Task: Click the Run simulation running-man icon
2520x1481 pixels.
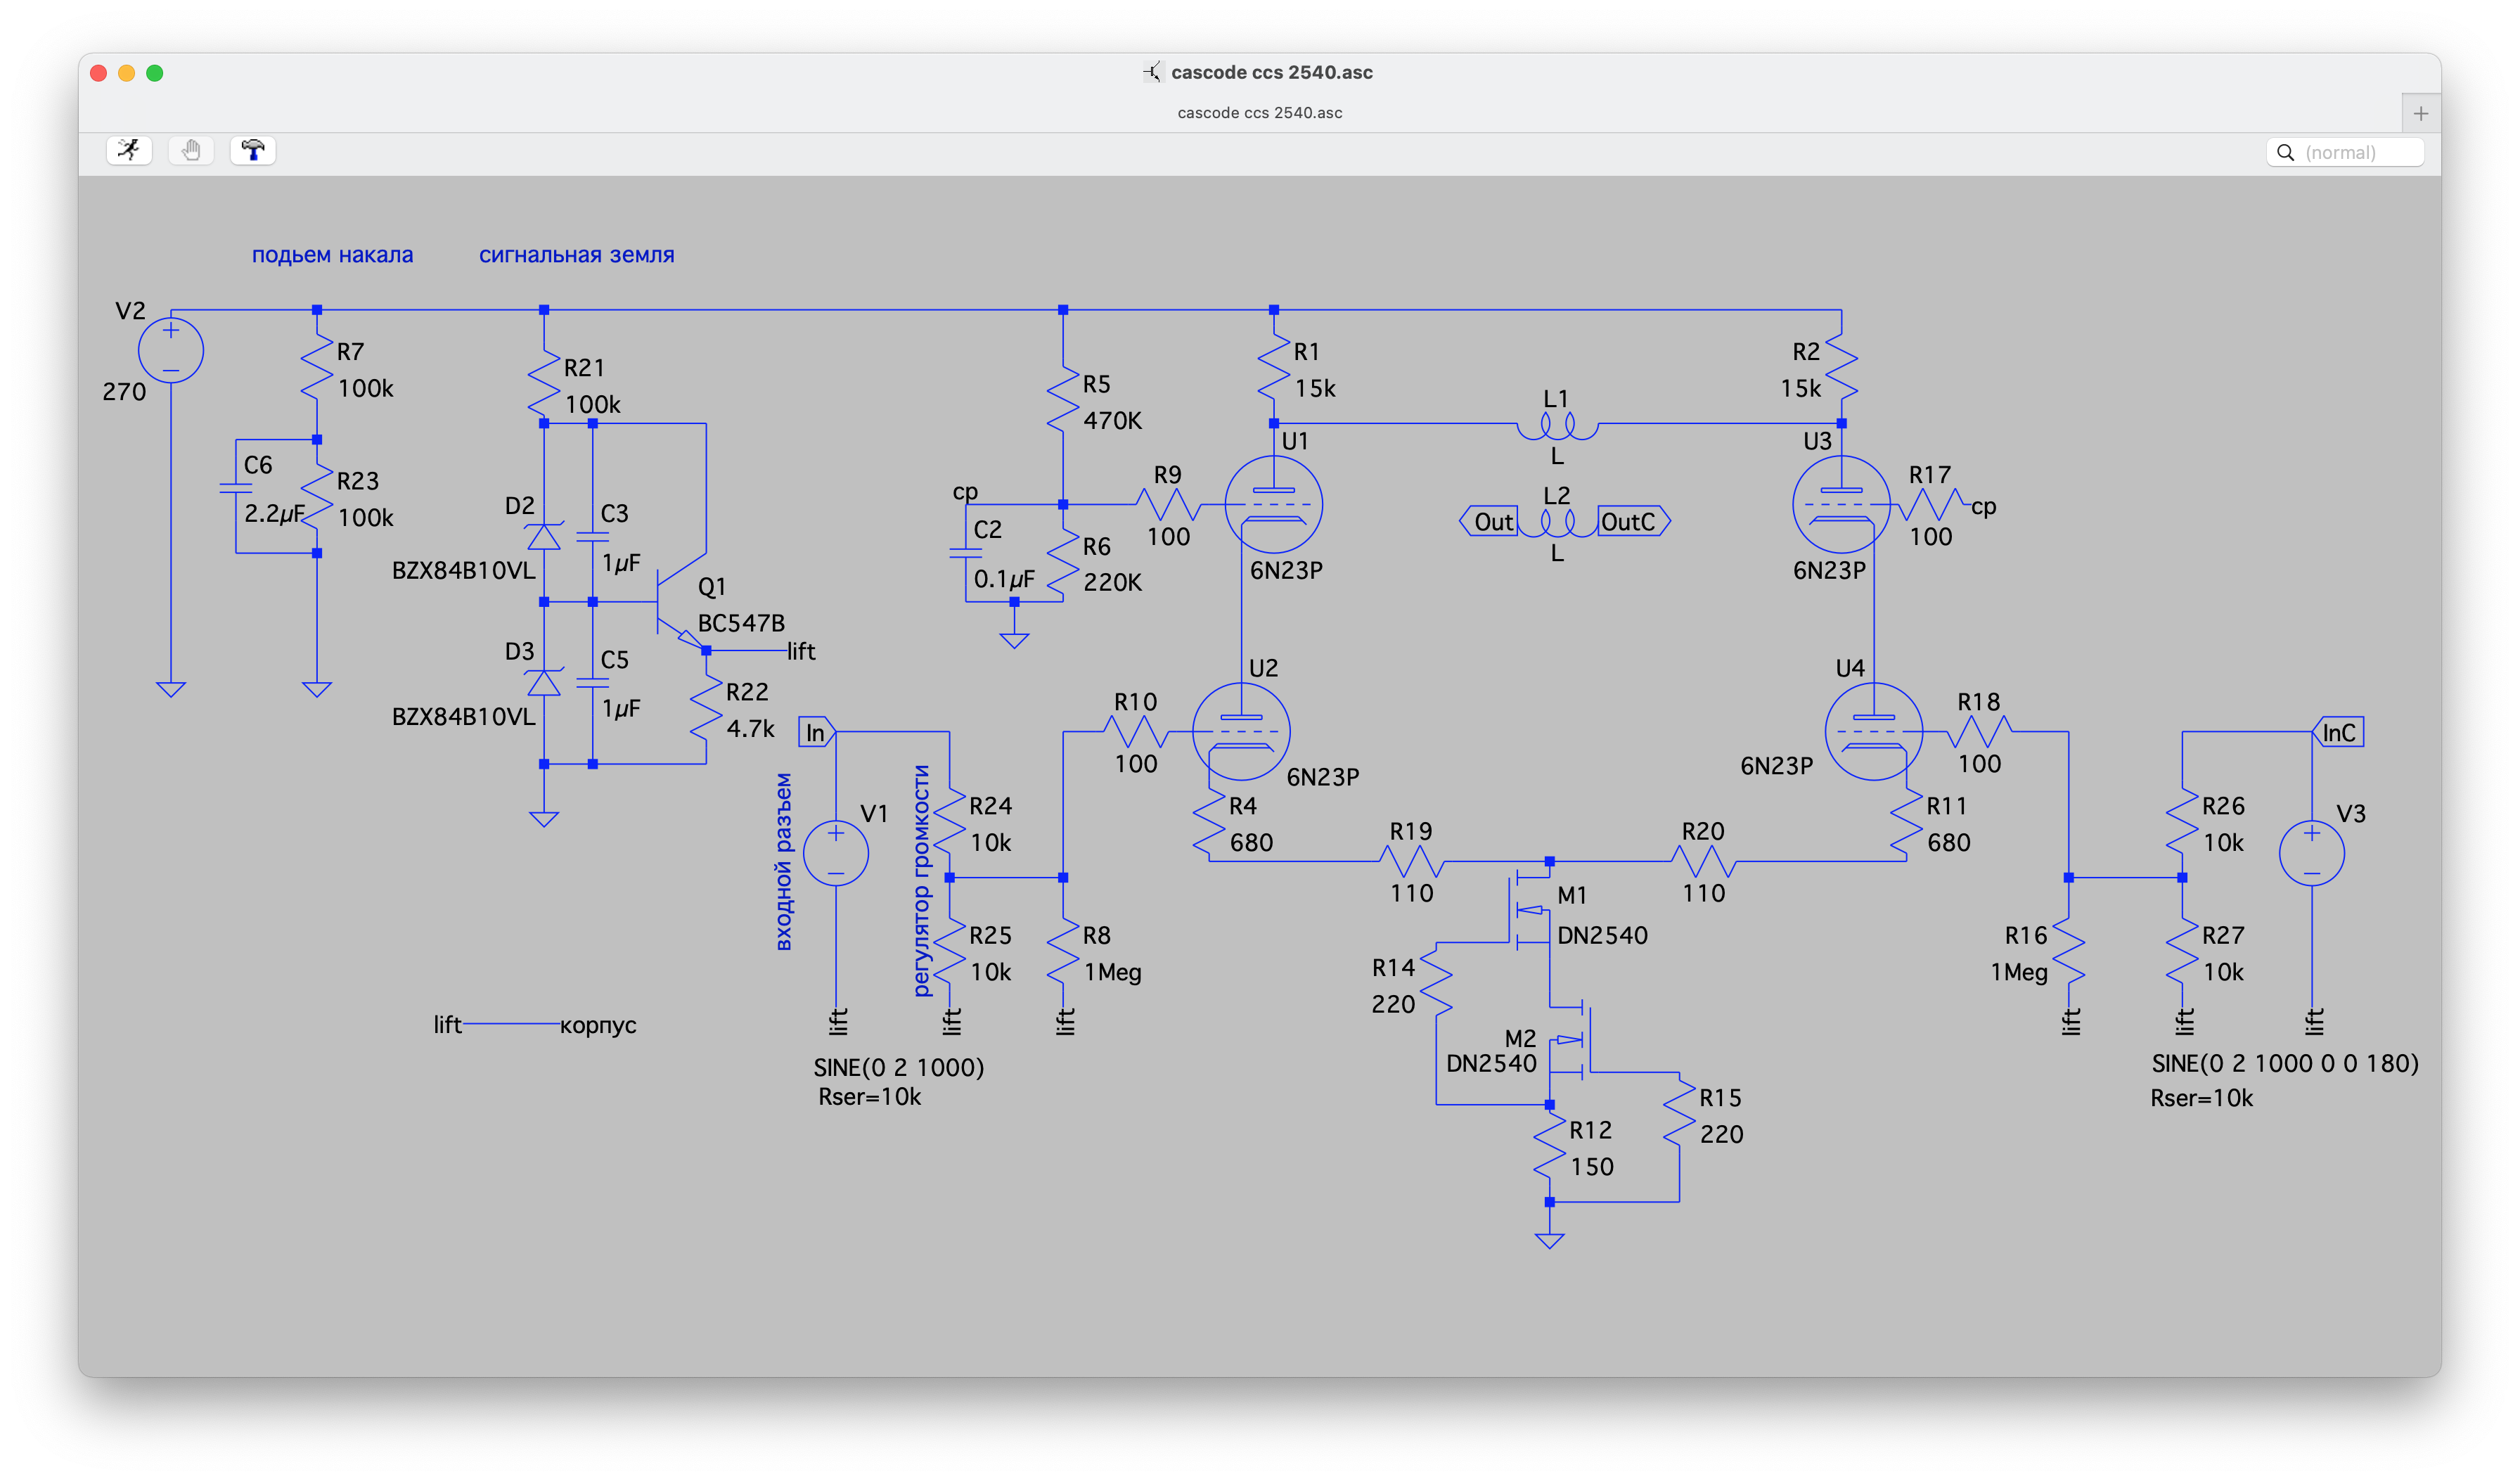Action: 129,151
